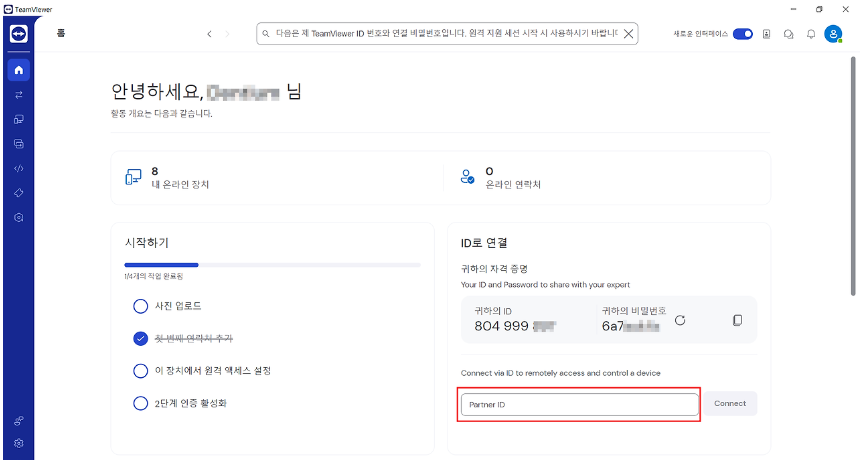
Task: Open the Settings gear at sidebar bottom
Action: (19, 443)
